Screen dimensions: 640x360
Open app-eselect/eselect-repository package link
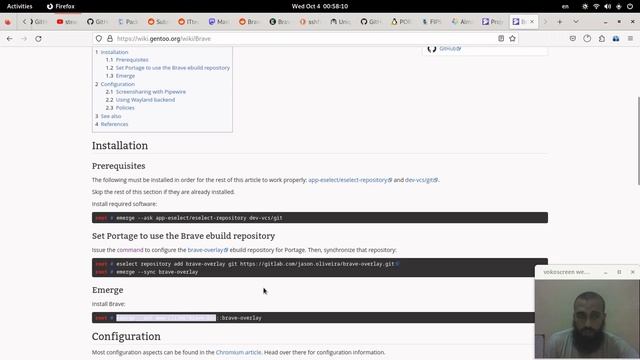tap(350, 180)
